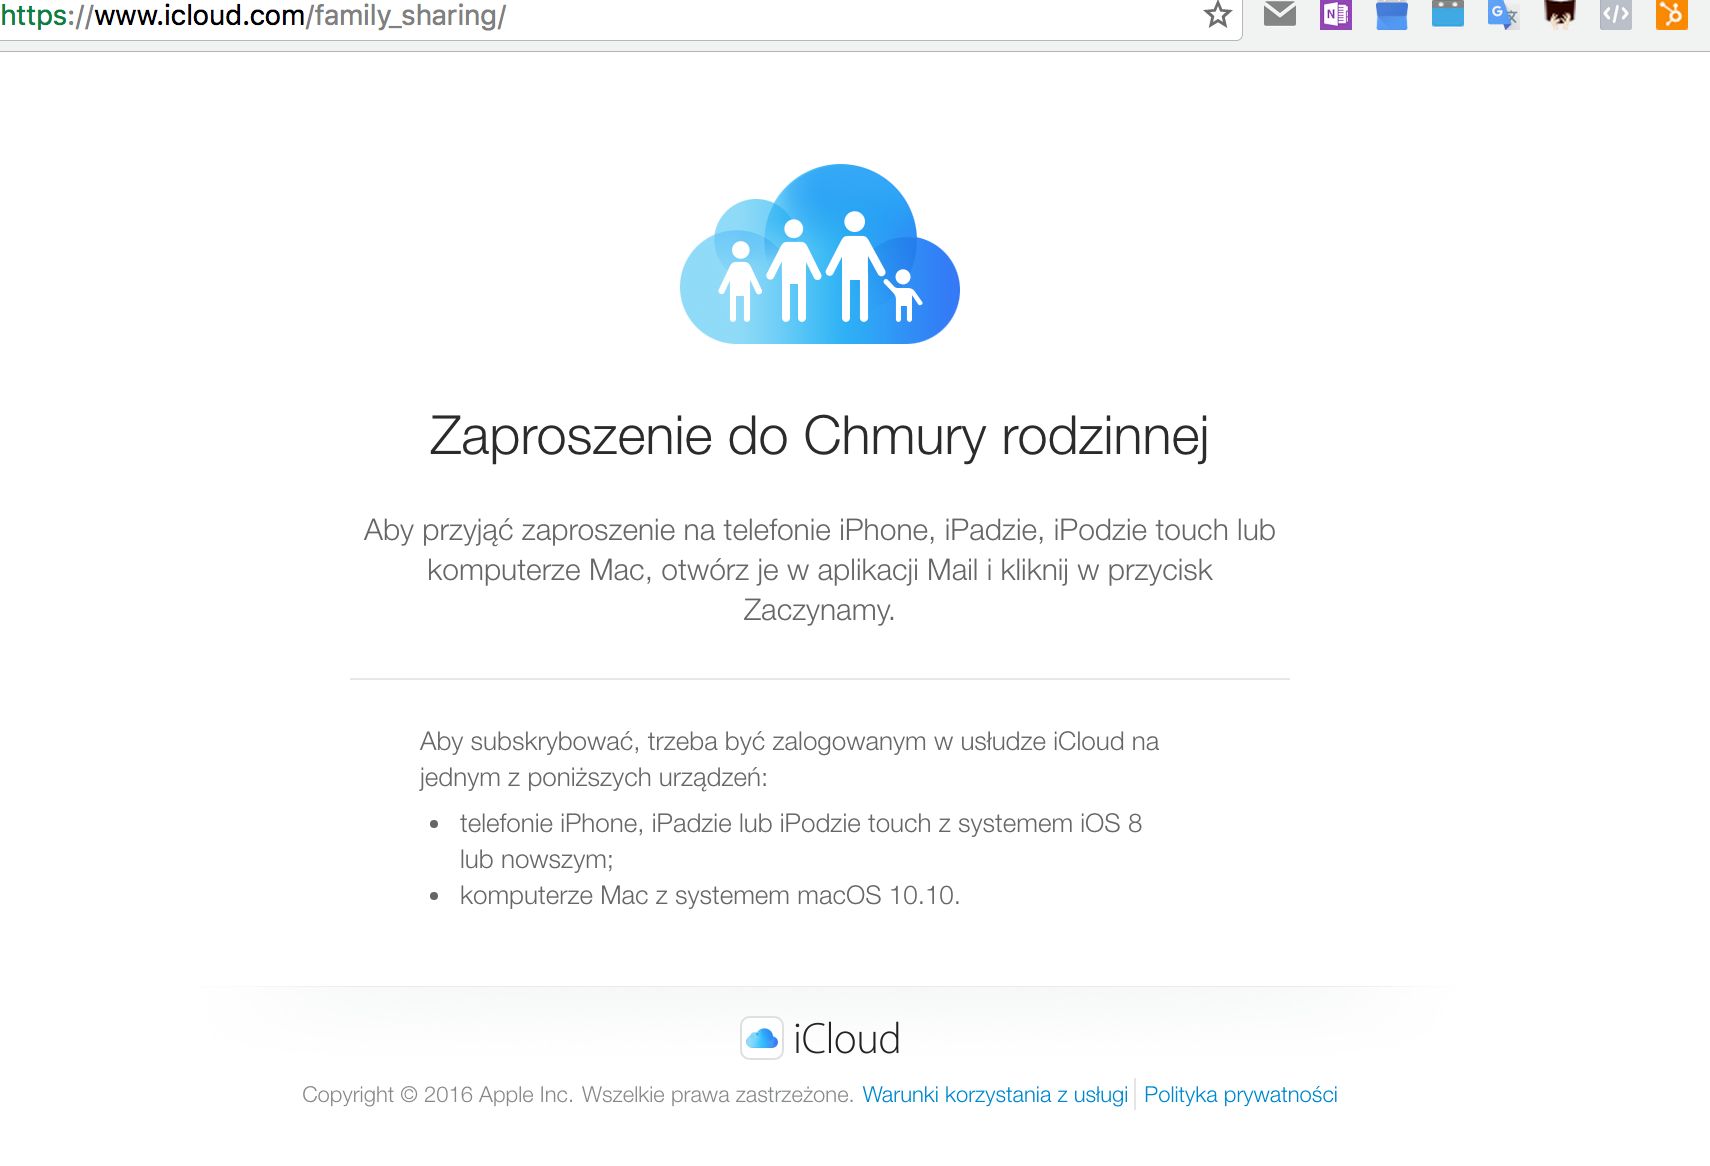Open the Google Translate extension
Viewport: 1710px width, 1166px height.
coord(1503,14)
